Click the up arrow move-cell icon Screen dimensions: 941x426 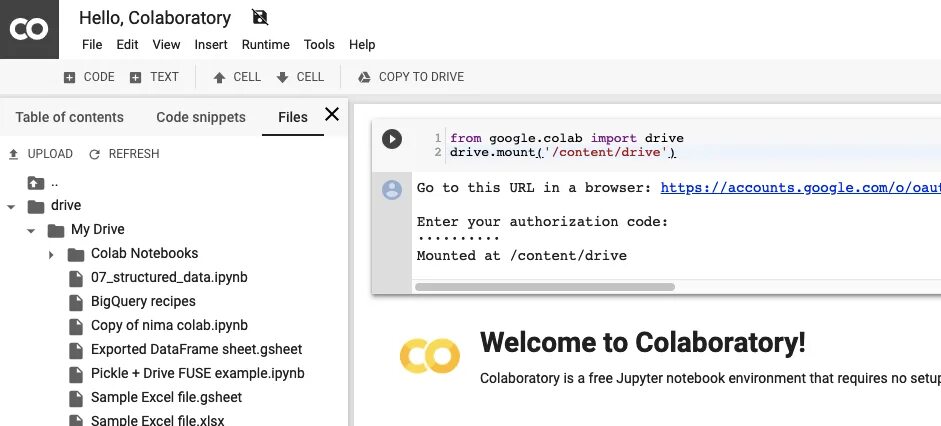[220, 77]
